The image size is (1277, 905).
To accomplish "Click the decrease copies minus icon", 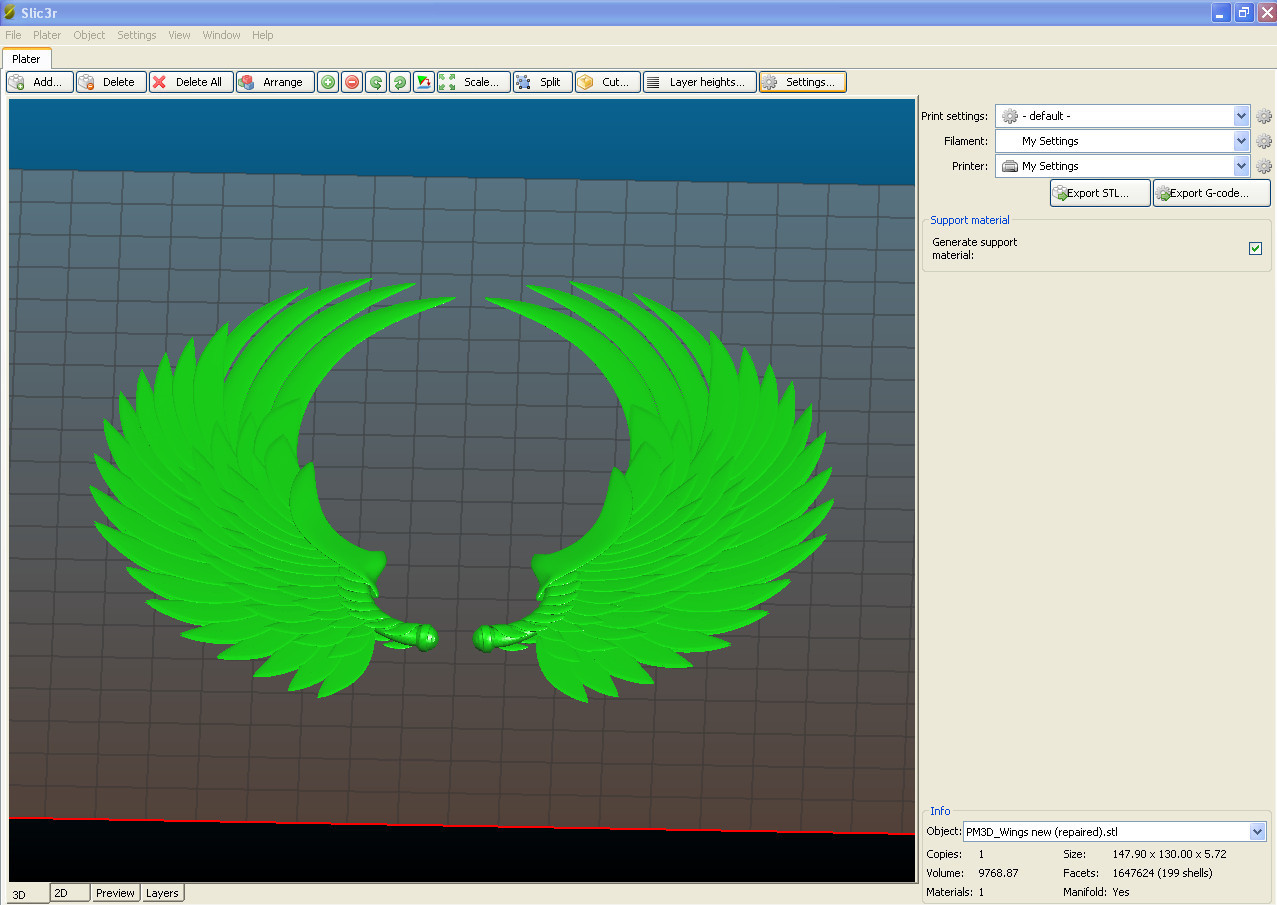I will tap(352, 82).
